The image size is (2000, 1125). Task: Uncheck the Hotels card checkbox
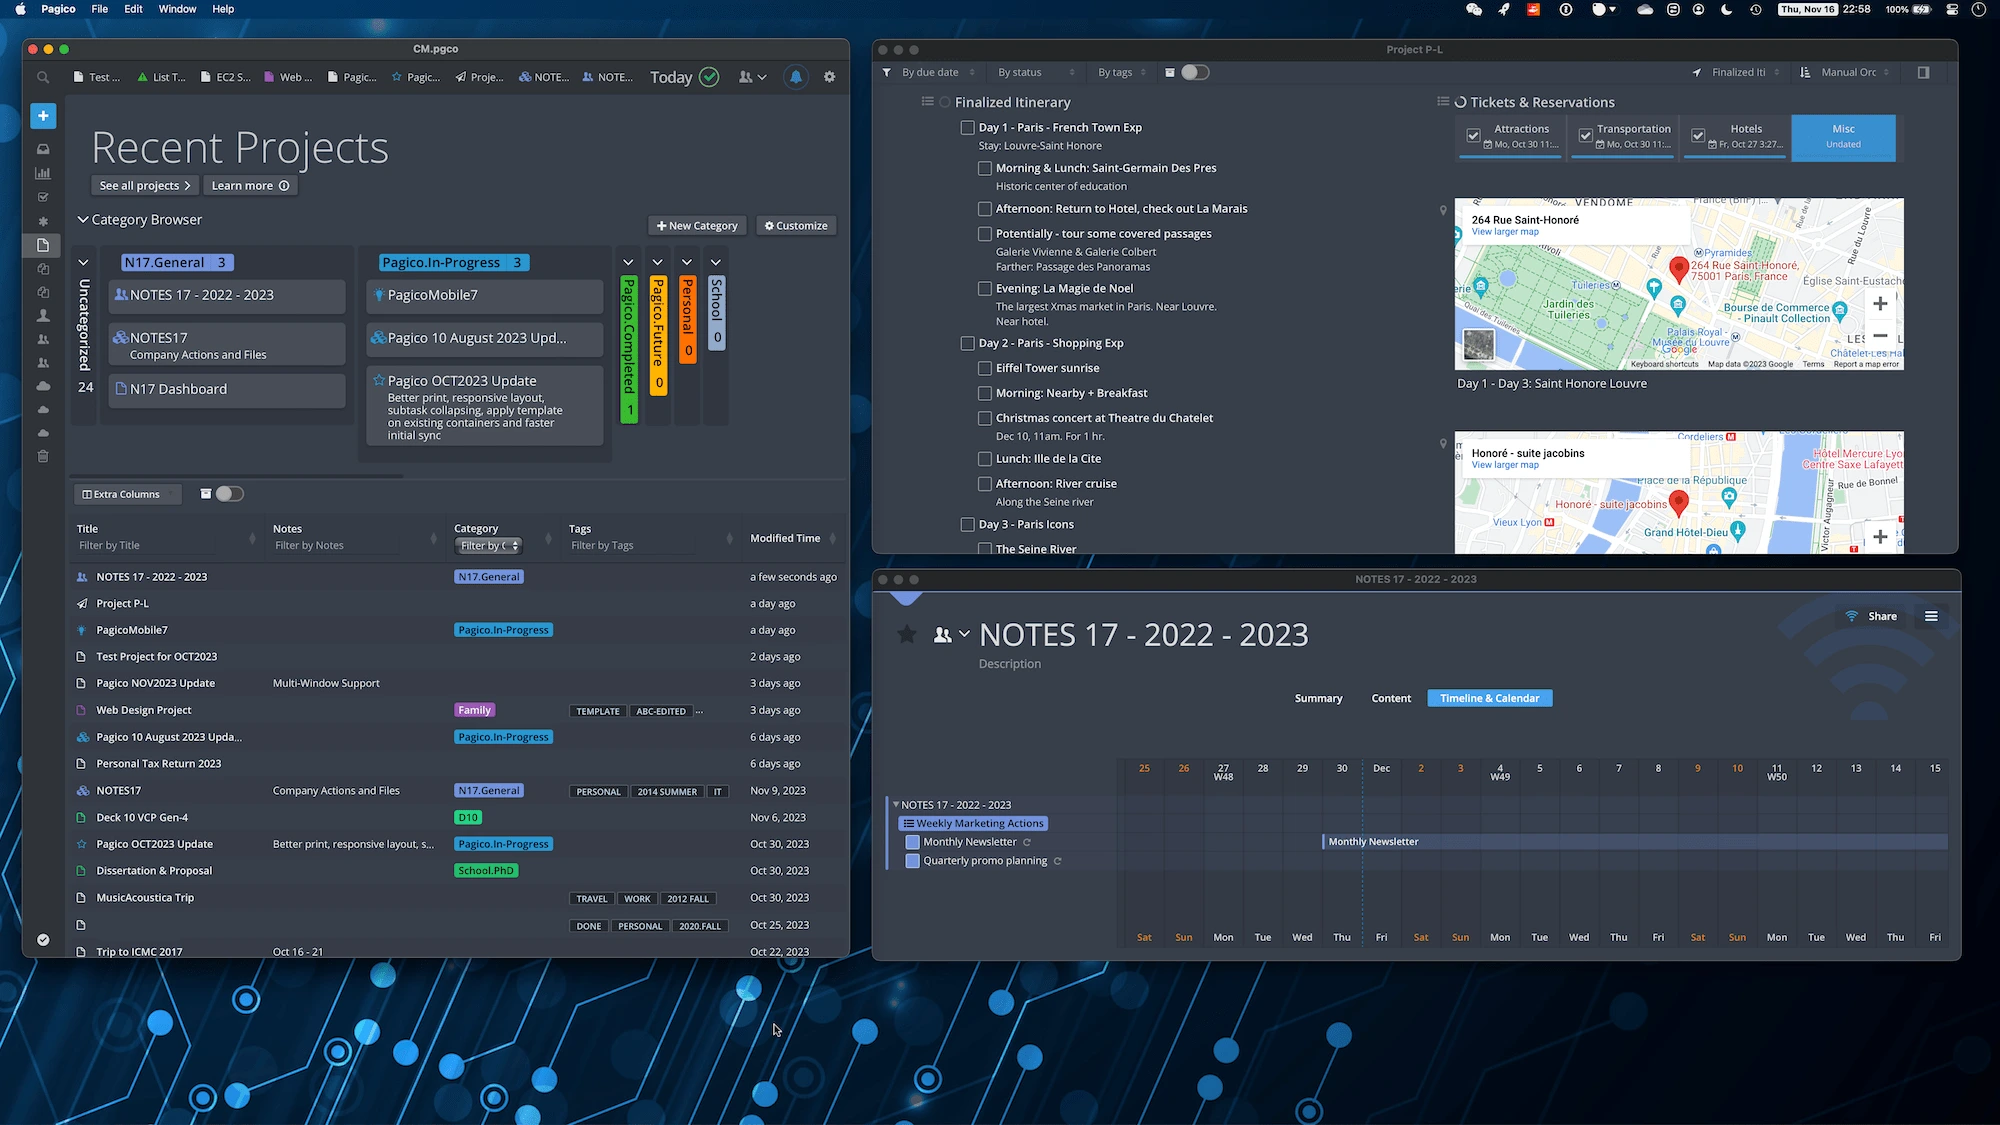click(1698, 135)
